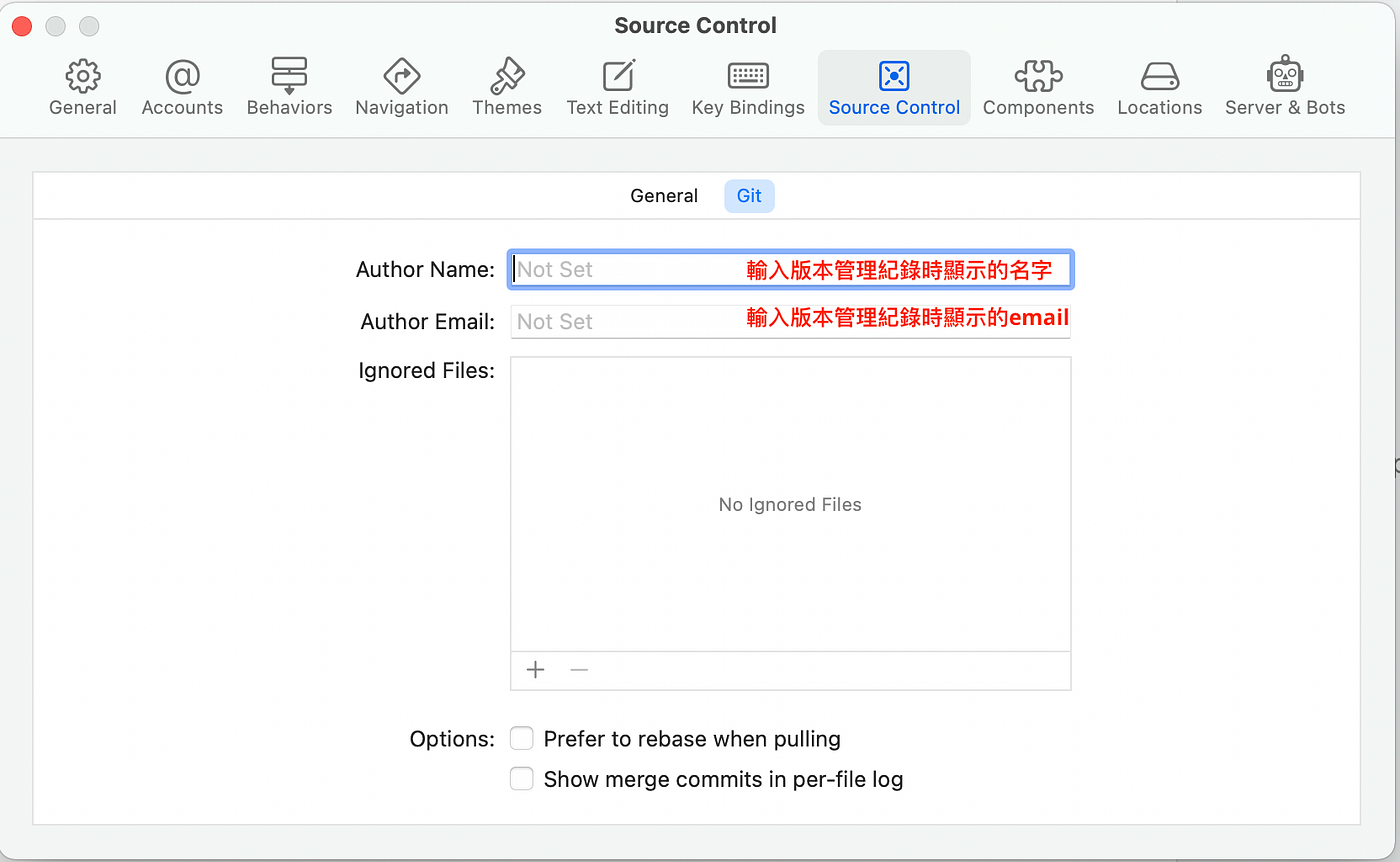Image resolution: width=1400 pixels, height=862 pixels.
Task: Open the Themes settings pane
Action: tap(506, 85)
